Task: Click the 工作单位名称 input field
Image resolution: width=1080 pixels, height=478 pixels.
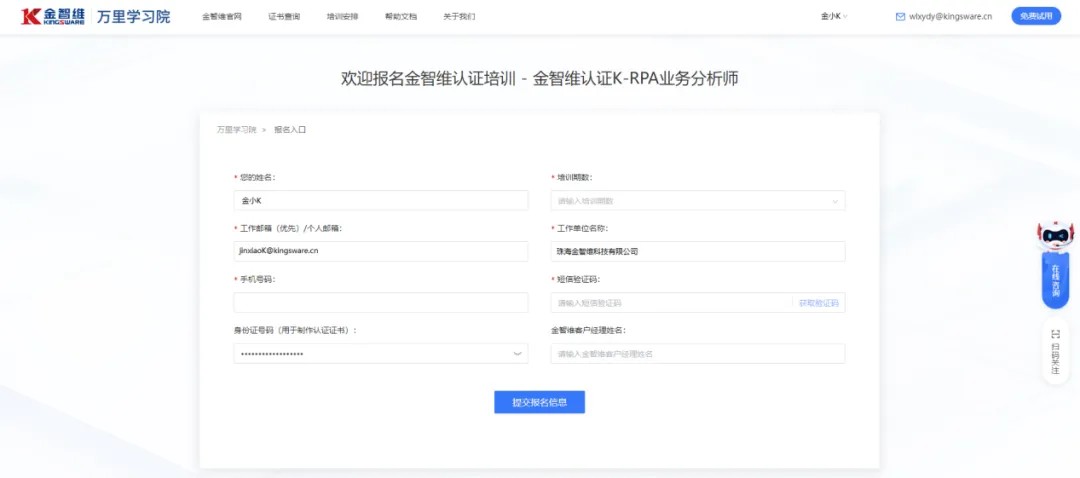Action: coord(698,251)
